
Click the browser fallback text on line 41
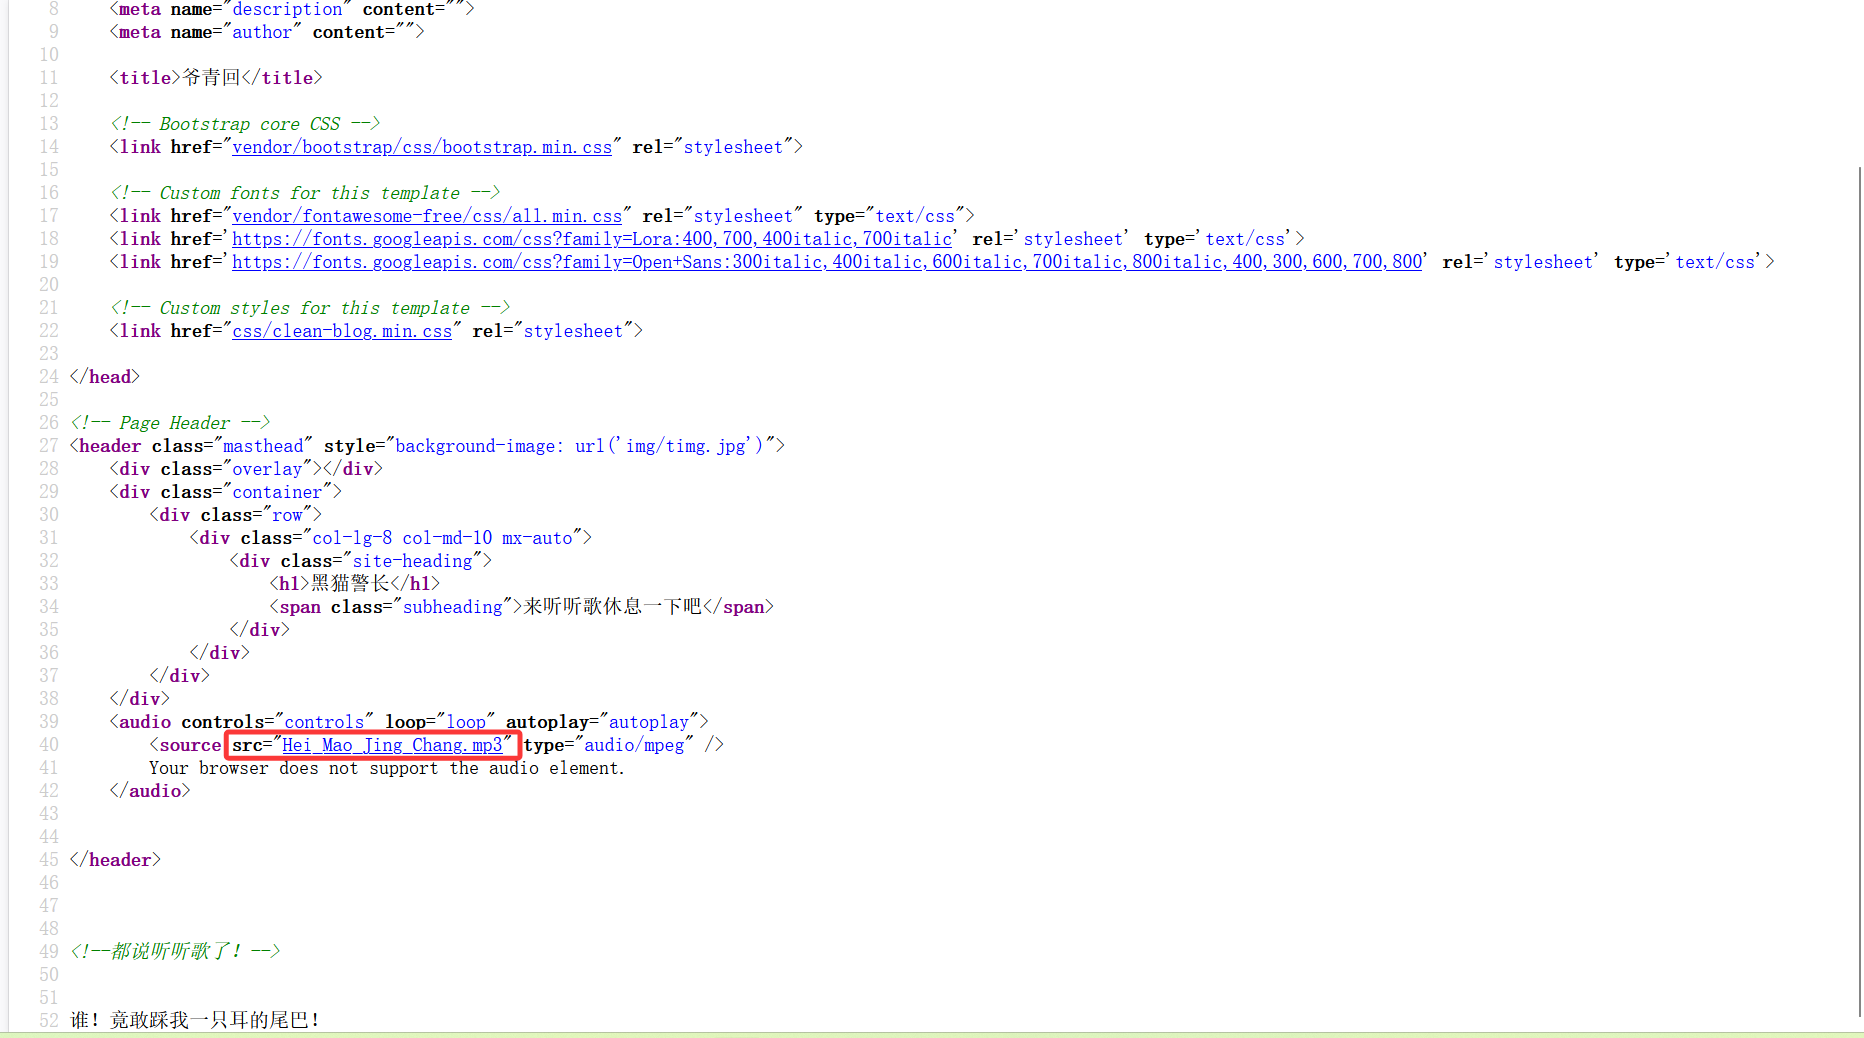click(386, 768)
